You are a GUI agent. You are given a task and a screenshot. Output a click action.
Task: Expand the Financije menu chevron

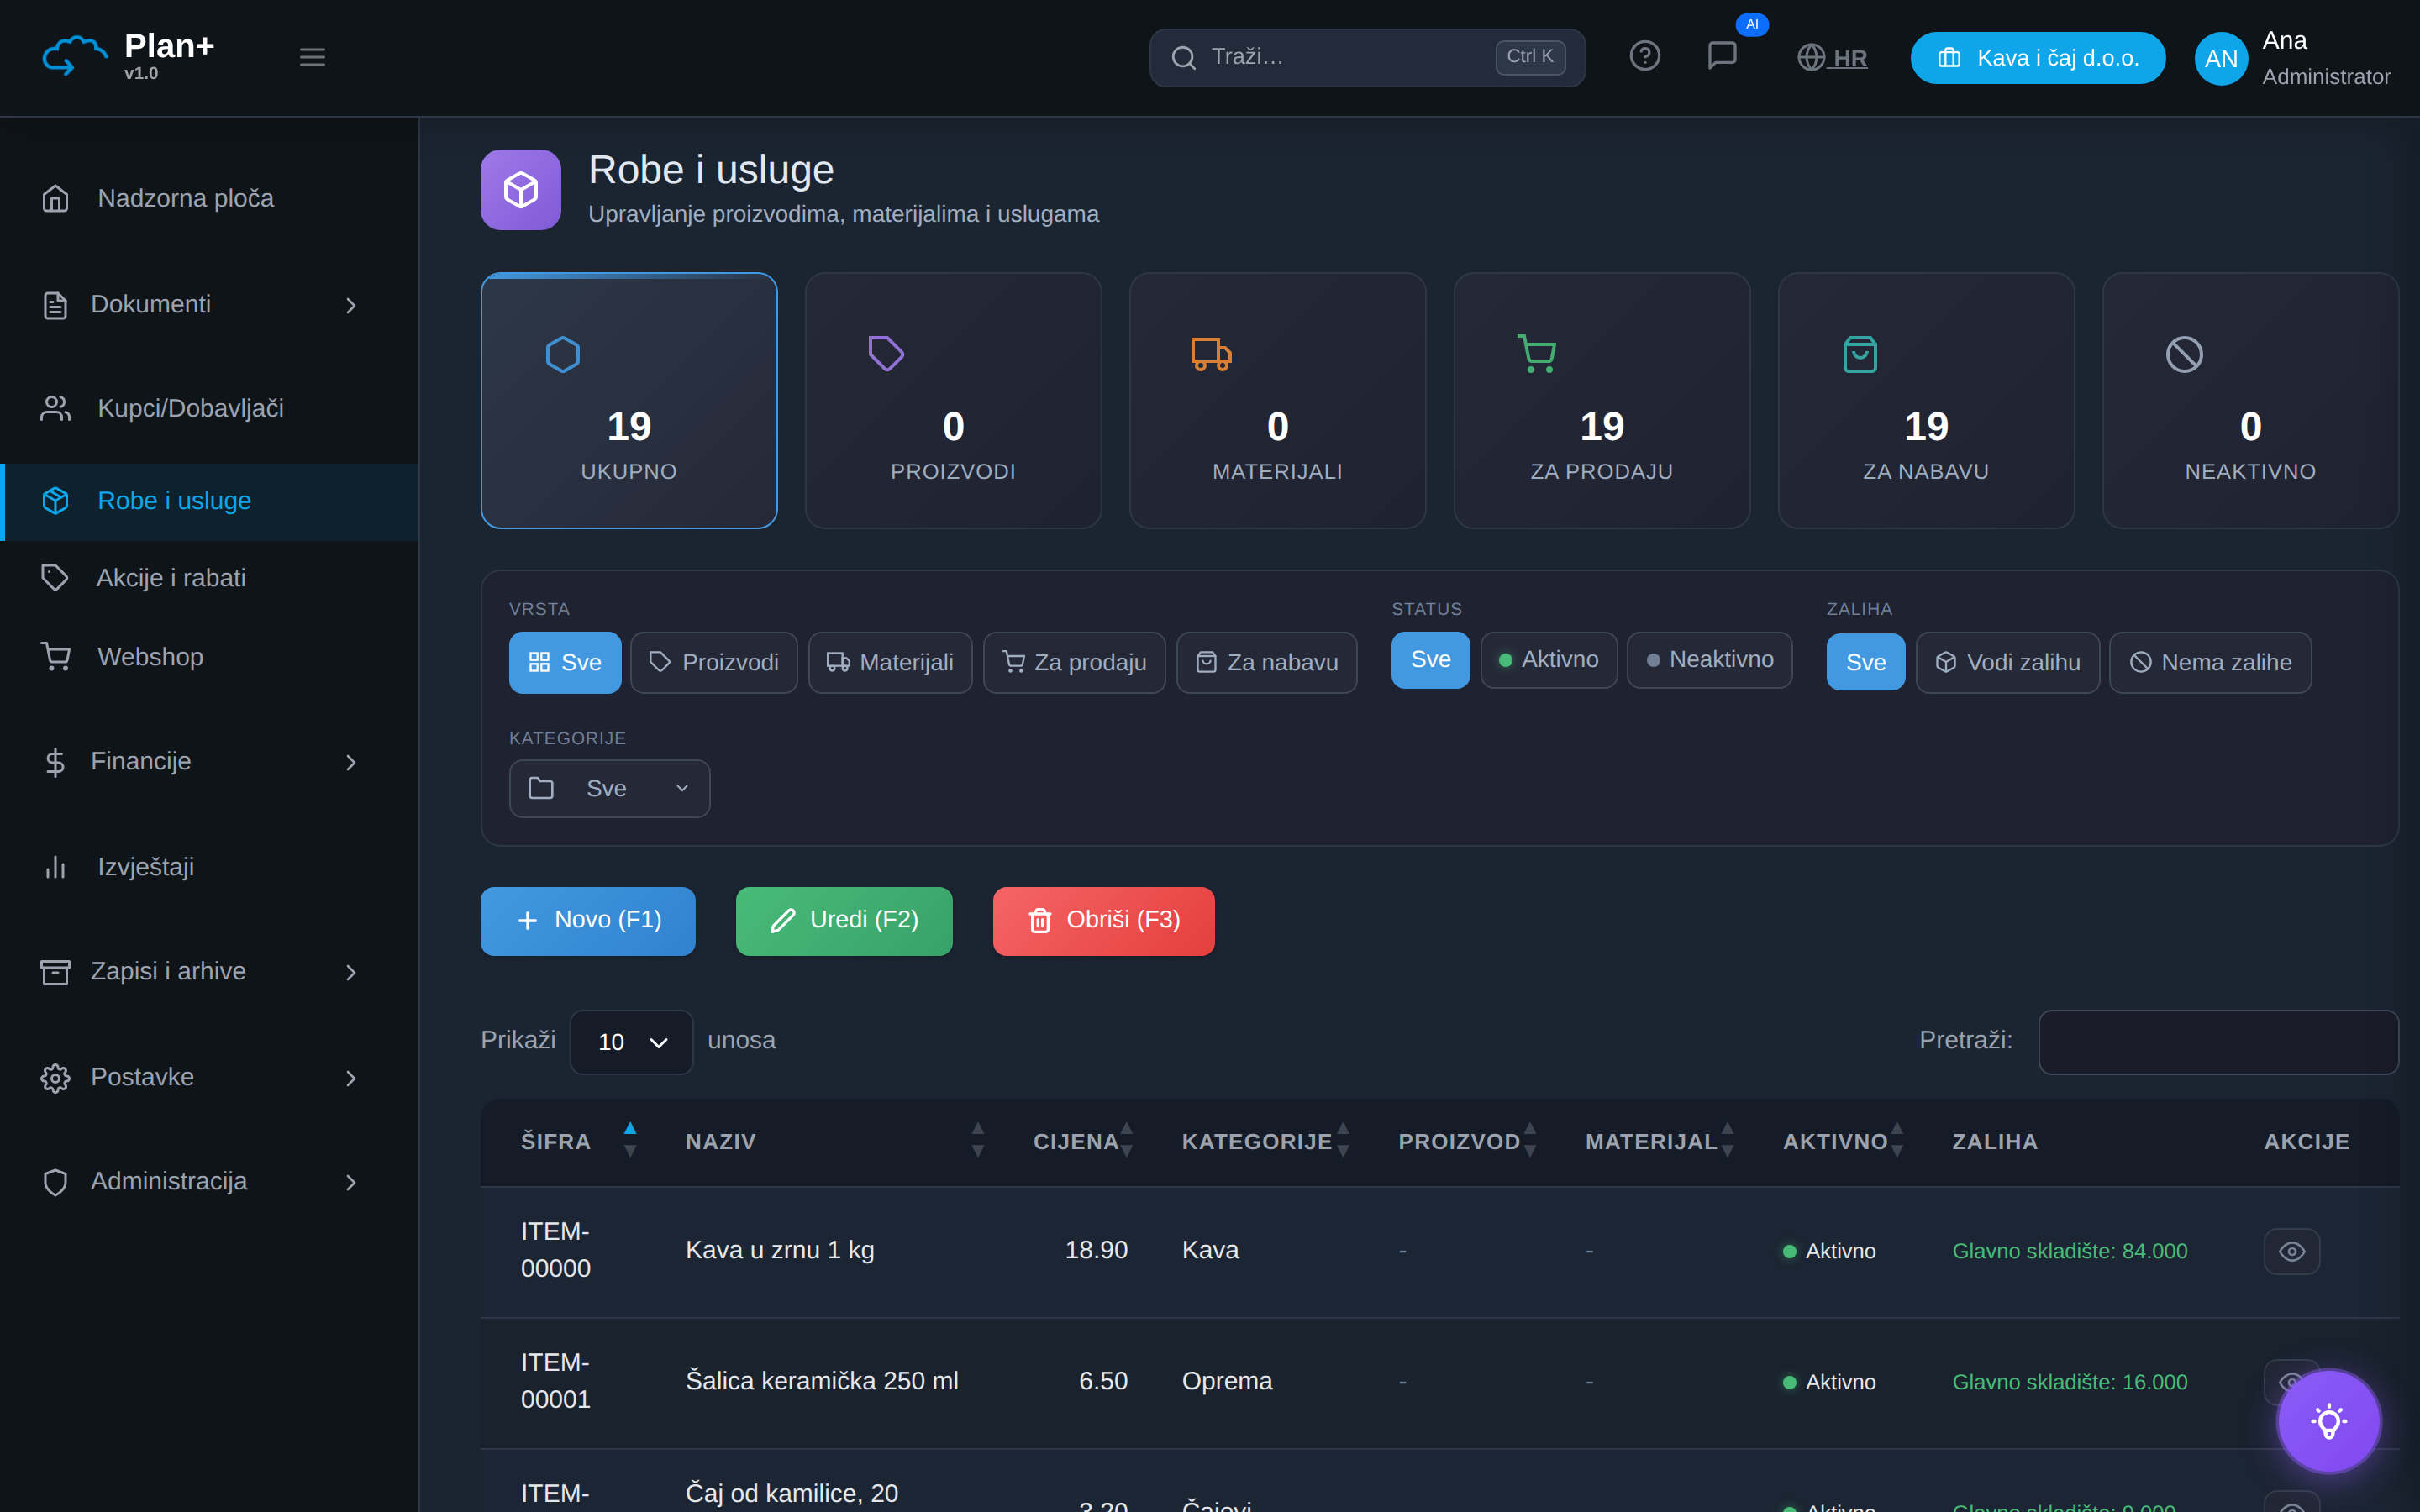point(351,762)
